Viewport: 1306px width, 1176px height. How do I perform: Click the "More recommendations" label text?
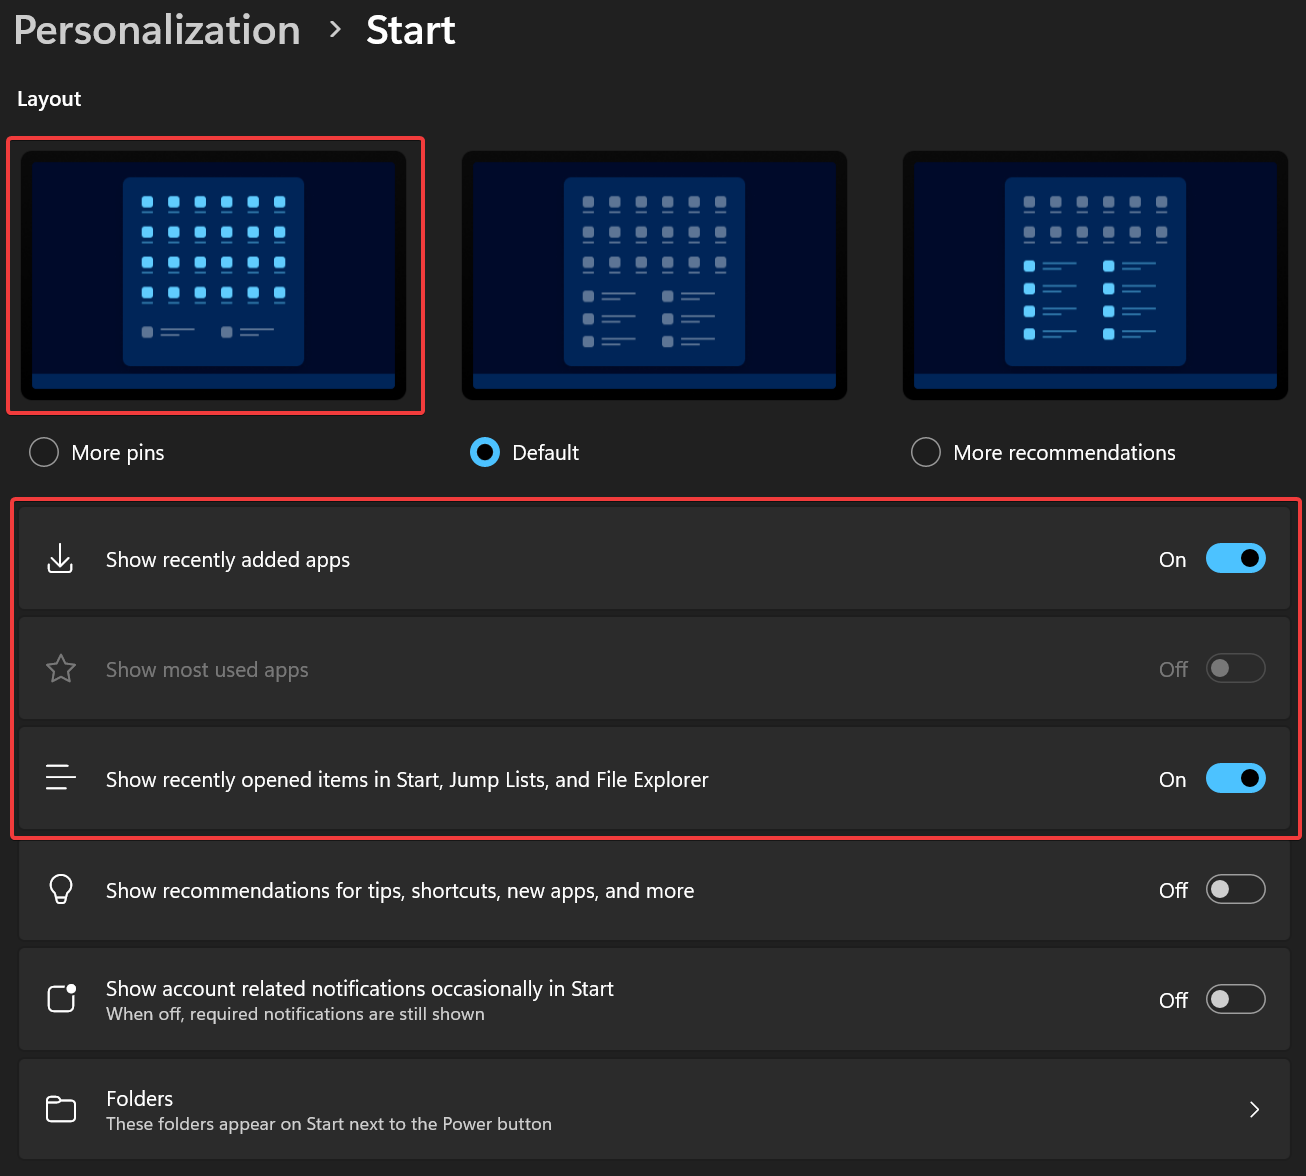1065,453
